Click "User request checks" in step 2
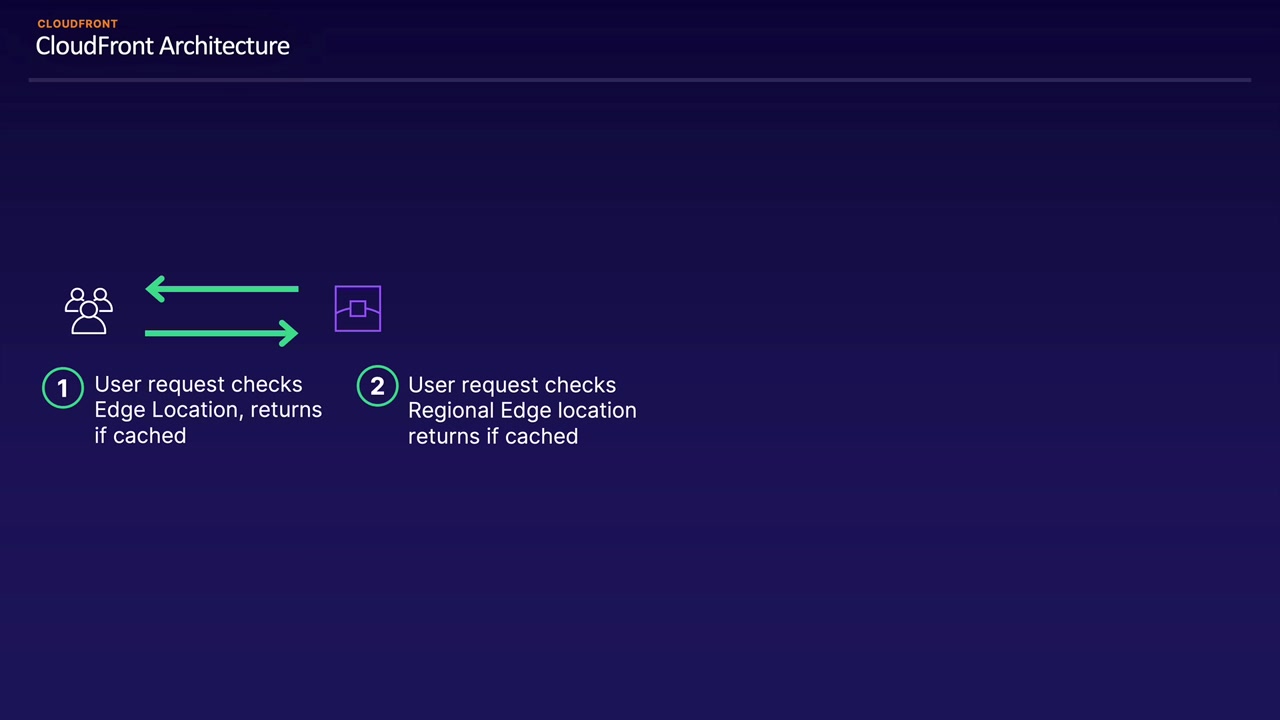 (x=512, y=385)
